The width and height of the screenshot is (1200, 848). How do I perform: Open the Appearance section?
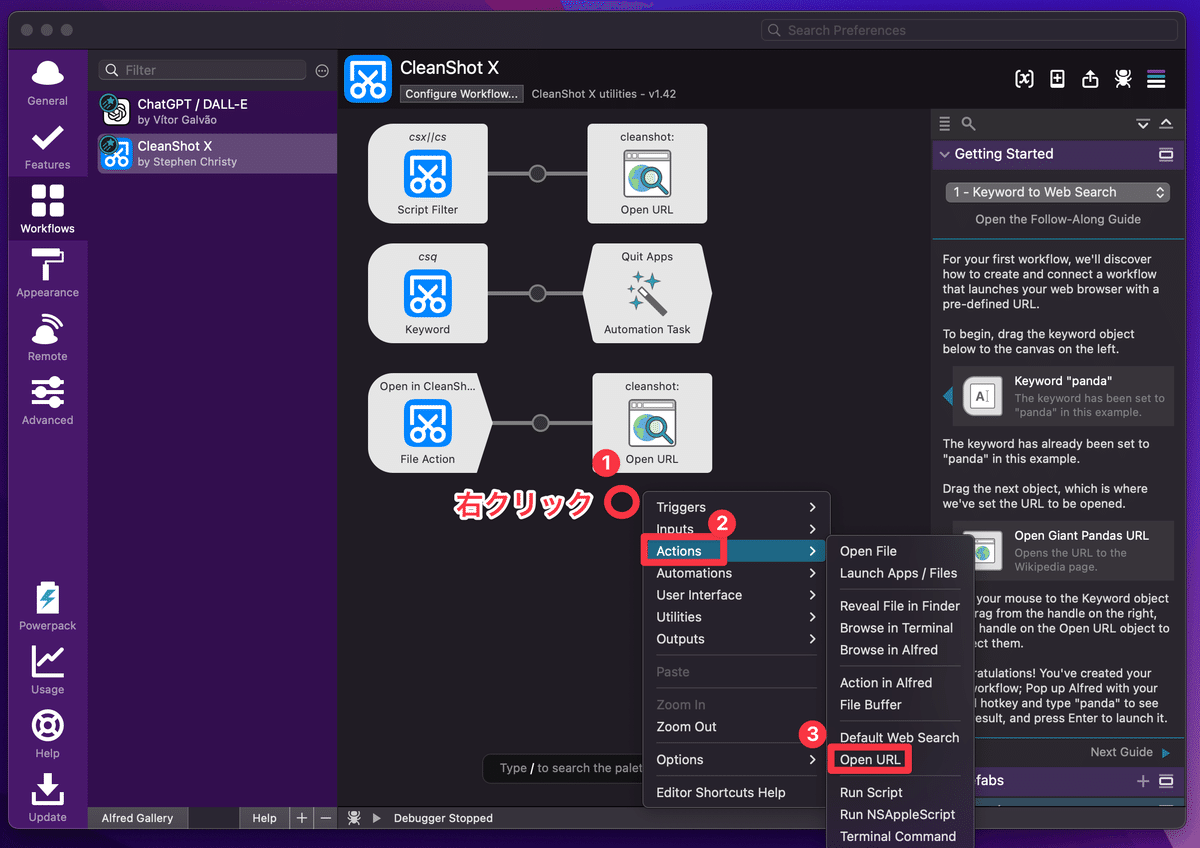[47, 274]
